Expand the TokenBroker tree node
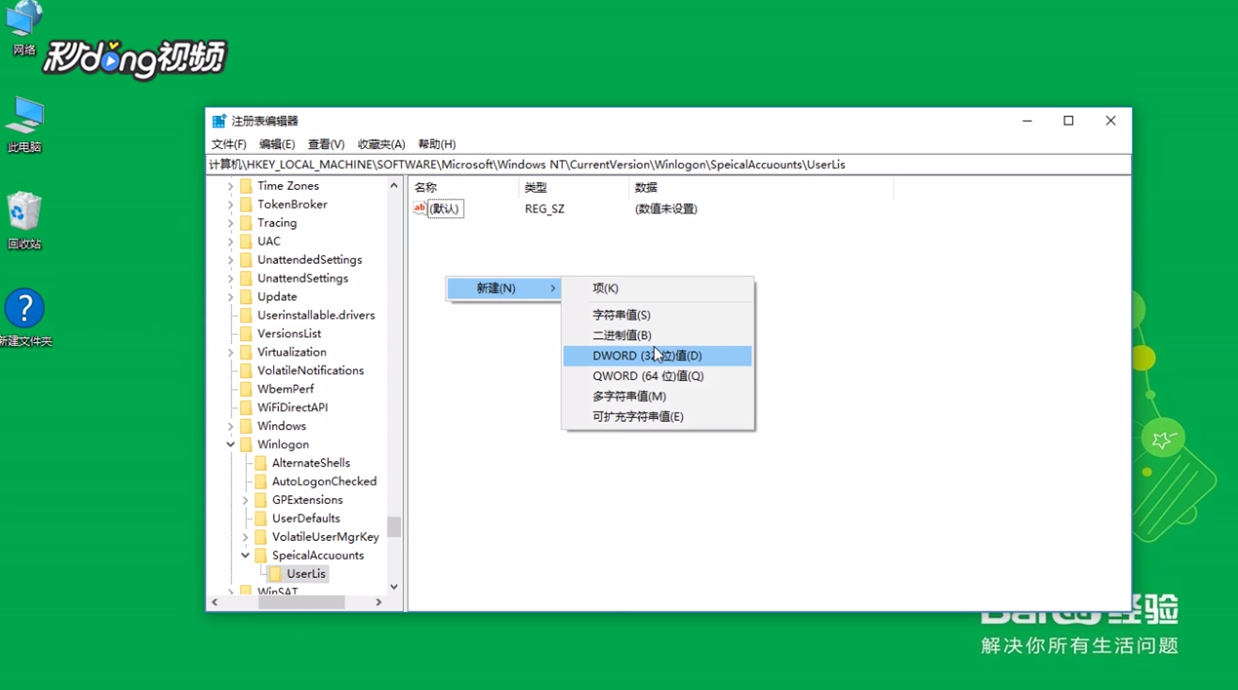This screenshot has height=690, width=1238. [x=231, y=204]
